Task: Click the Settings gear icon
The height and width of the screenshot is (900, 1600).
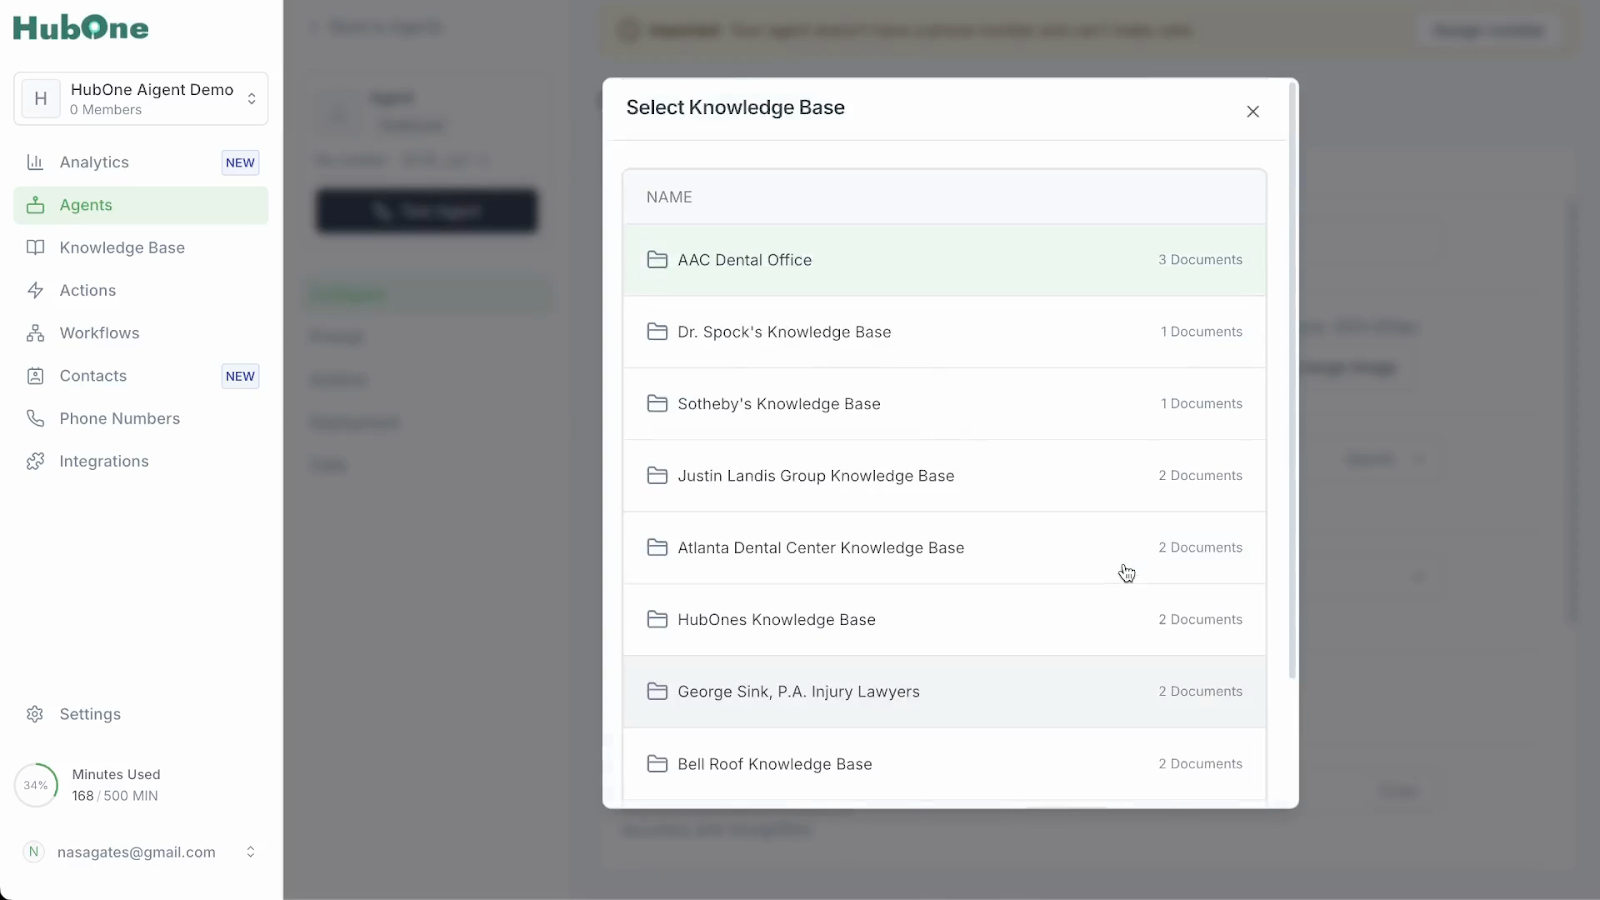Action: (35, 714)
